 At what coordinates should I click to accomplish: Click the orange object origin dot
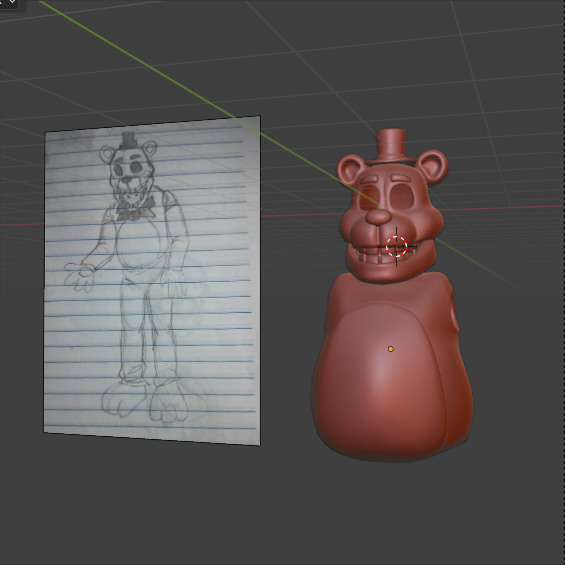pyautogui.click(x=391, y=349)
